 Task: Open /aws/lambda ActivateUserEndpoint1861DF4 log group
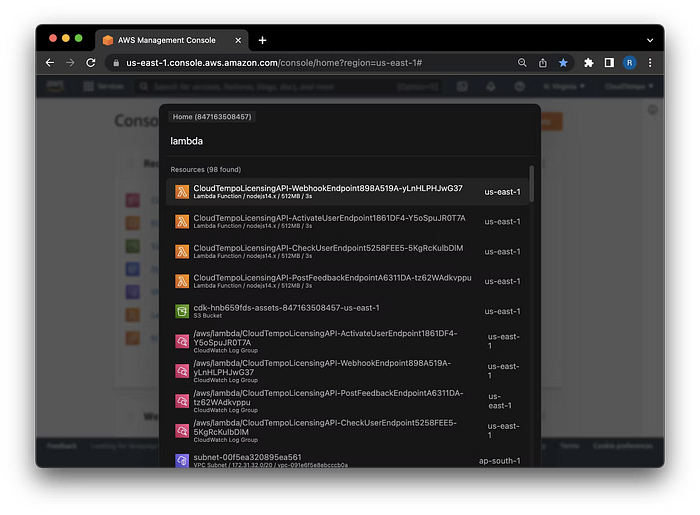347,341
